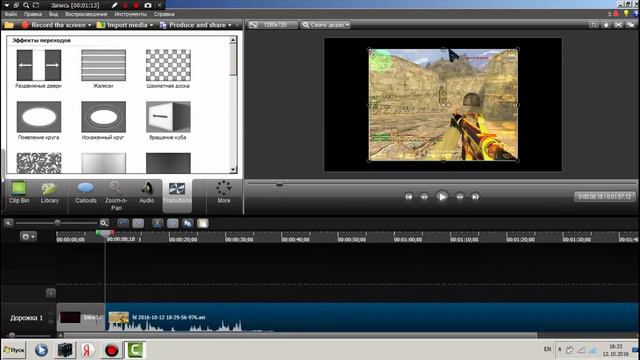The width and height of the screenshot is (640, 360).
Task: Open the Файл menu
Action: pyautogui.click(x=11, y=14)
